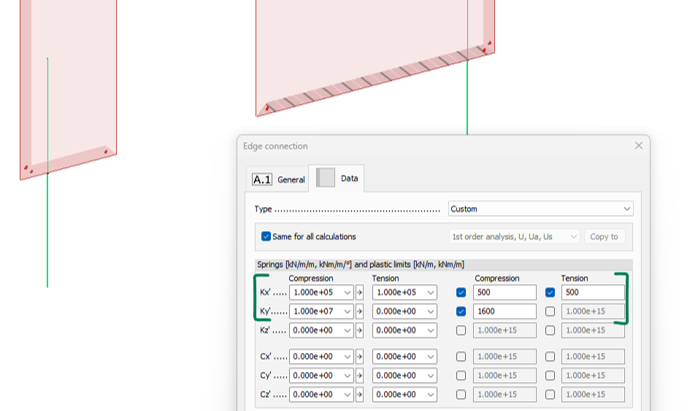Copy Ky' compression to tension arrow
Viewport: 698px width, 411px height.
coord(359,311)
